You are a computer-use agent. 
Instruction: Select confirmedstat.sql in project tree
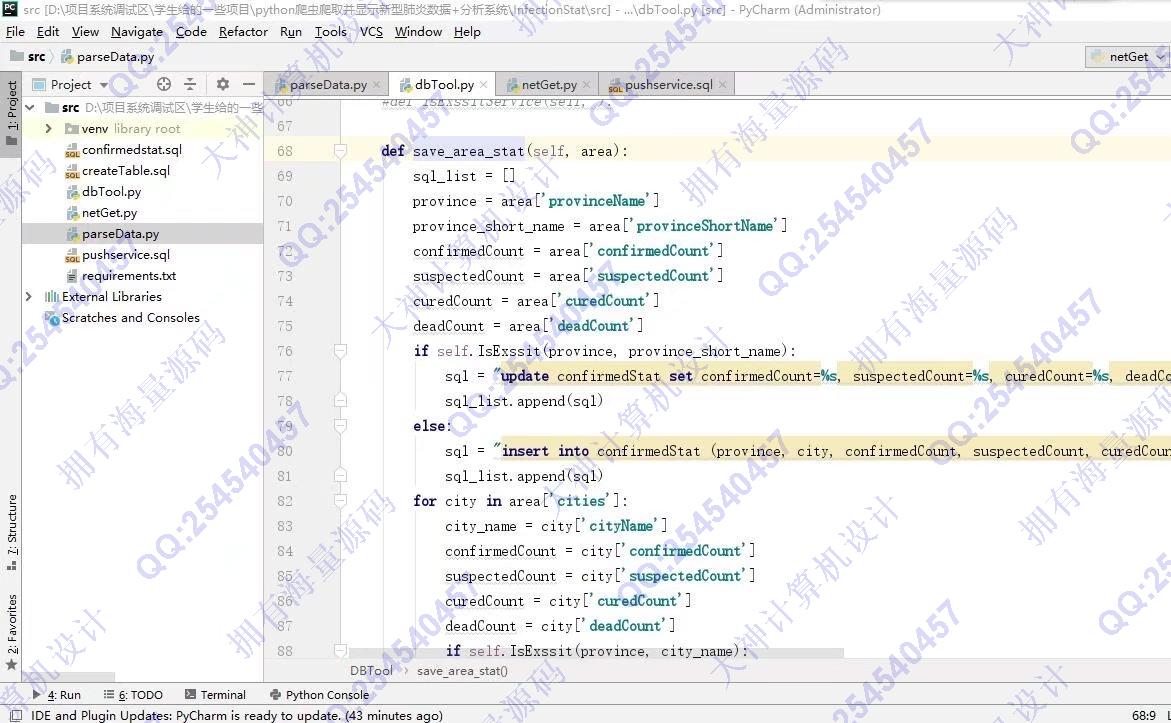point(131,149)
